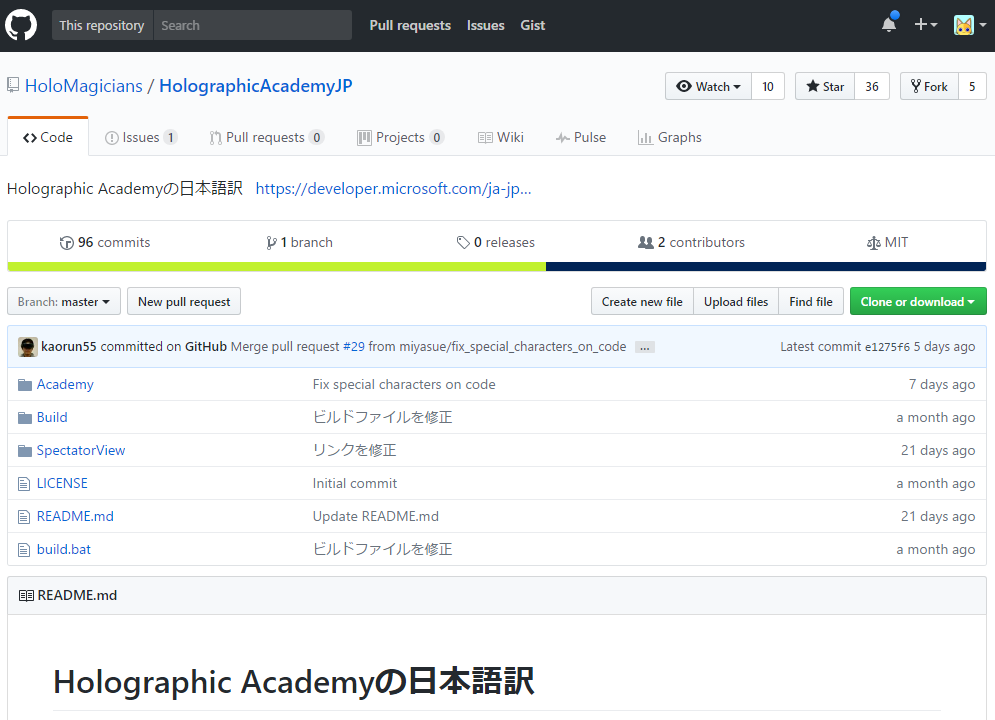This screenshot has height=720, width=995.
Task: Open the リンクを修正 commit message
Action: click(355, 450)
